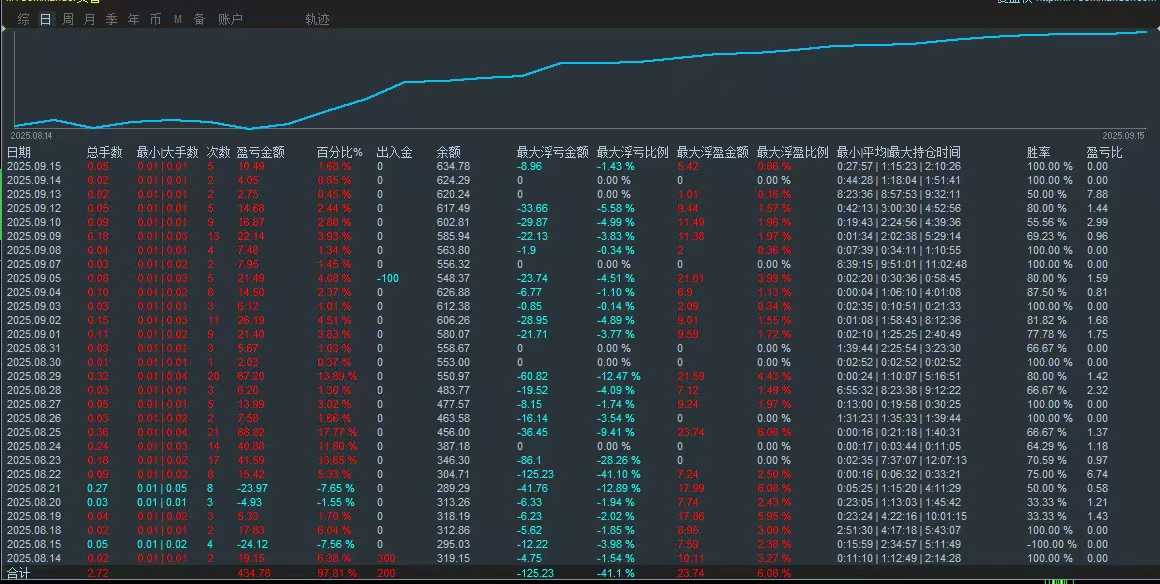Select the 2025.08.29 date cell
Image resolution: width=1160 pixels, height=584 pixels.
point(34,376)
